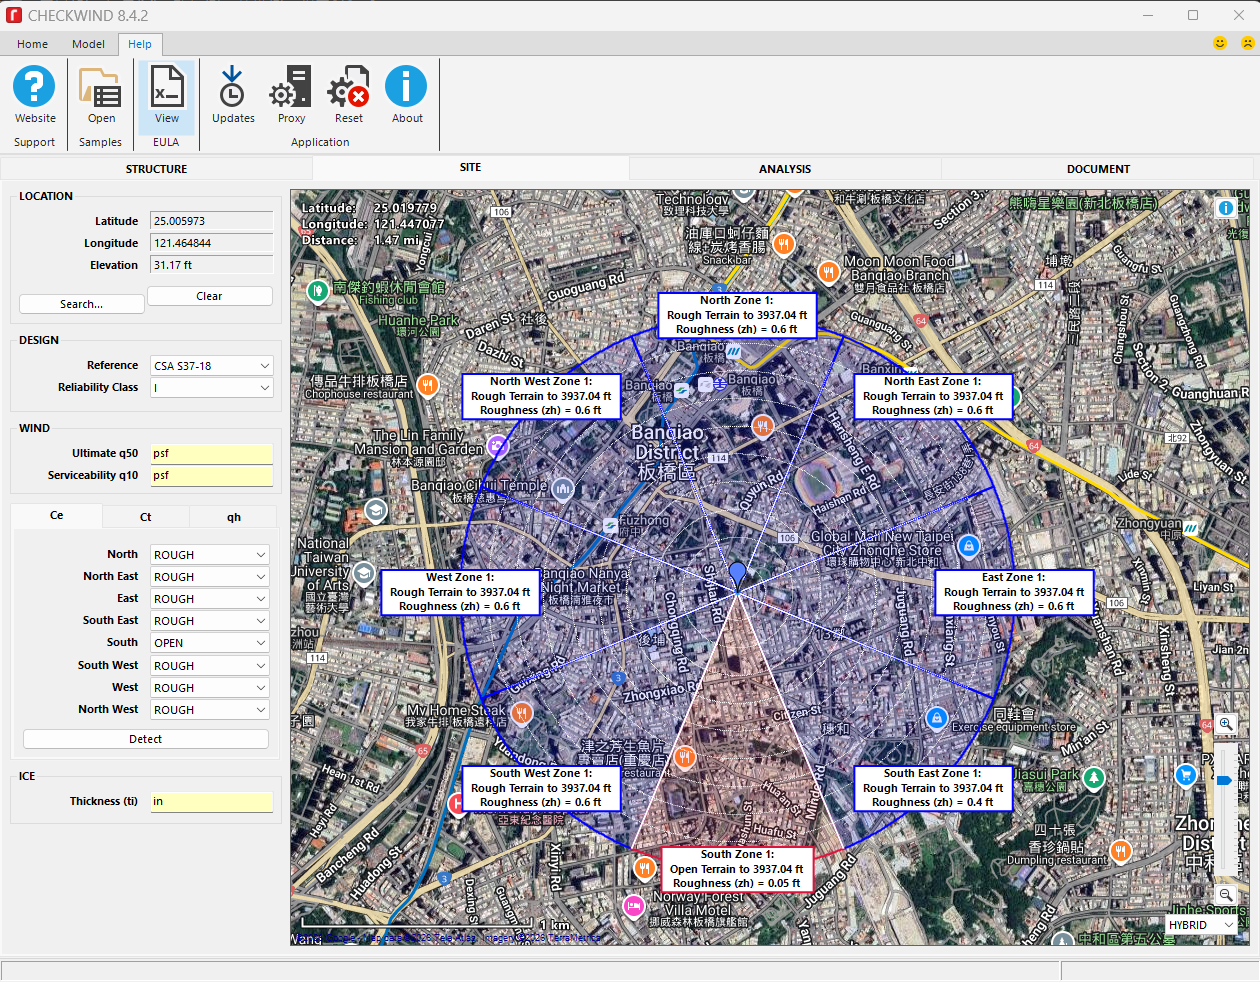Click the Clear location button
The image size is (1260, 982).
pyautogui.click(x=210, y=296)
